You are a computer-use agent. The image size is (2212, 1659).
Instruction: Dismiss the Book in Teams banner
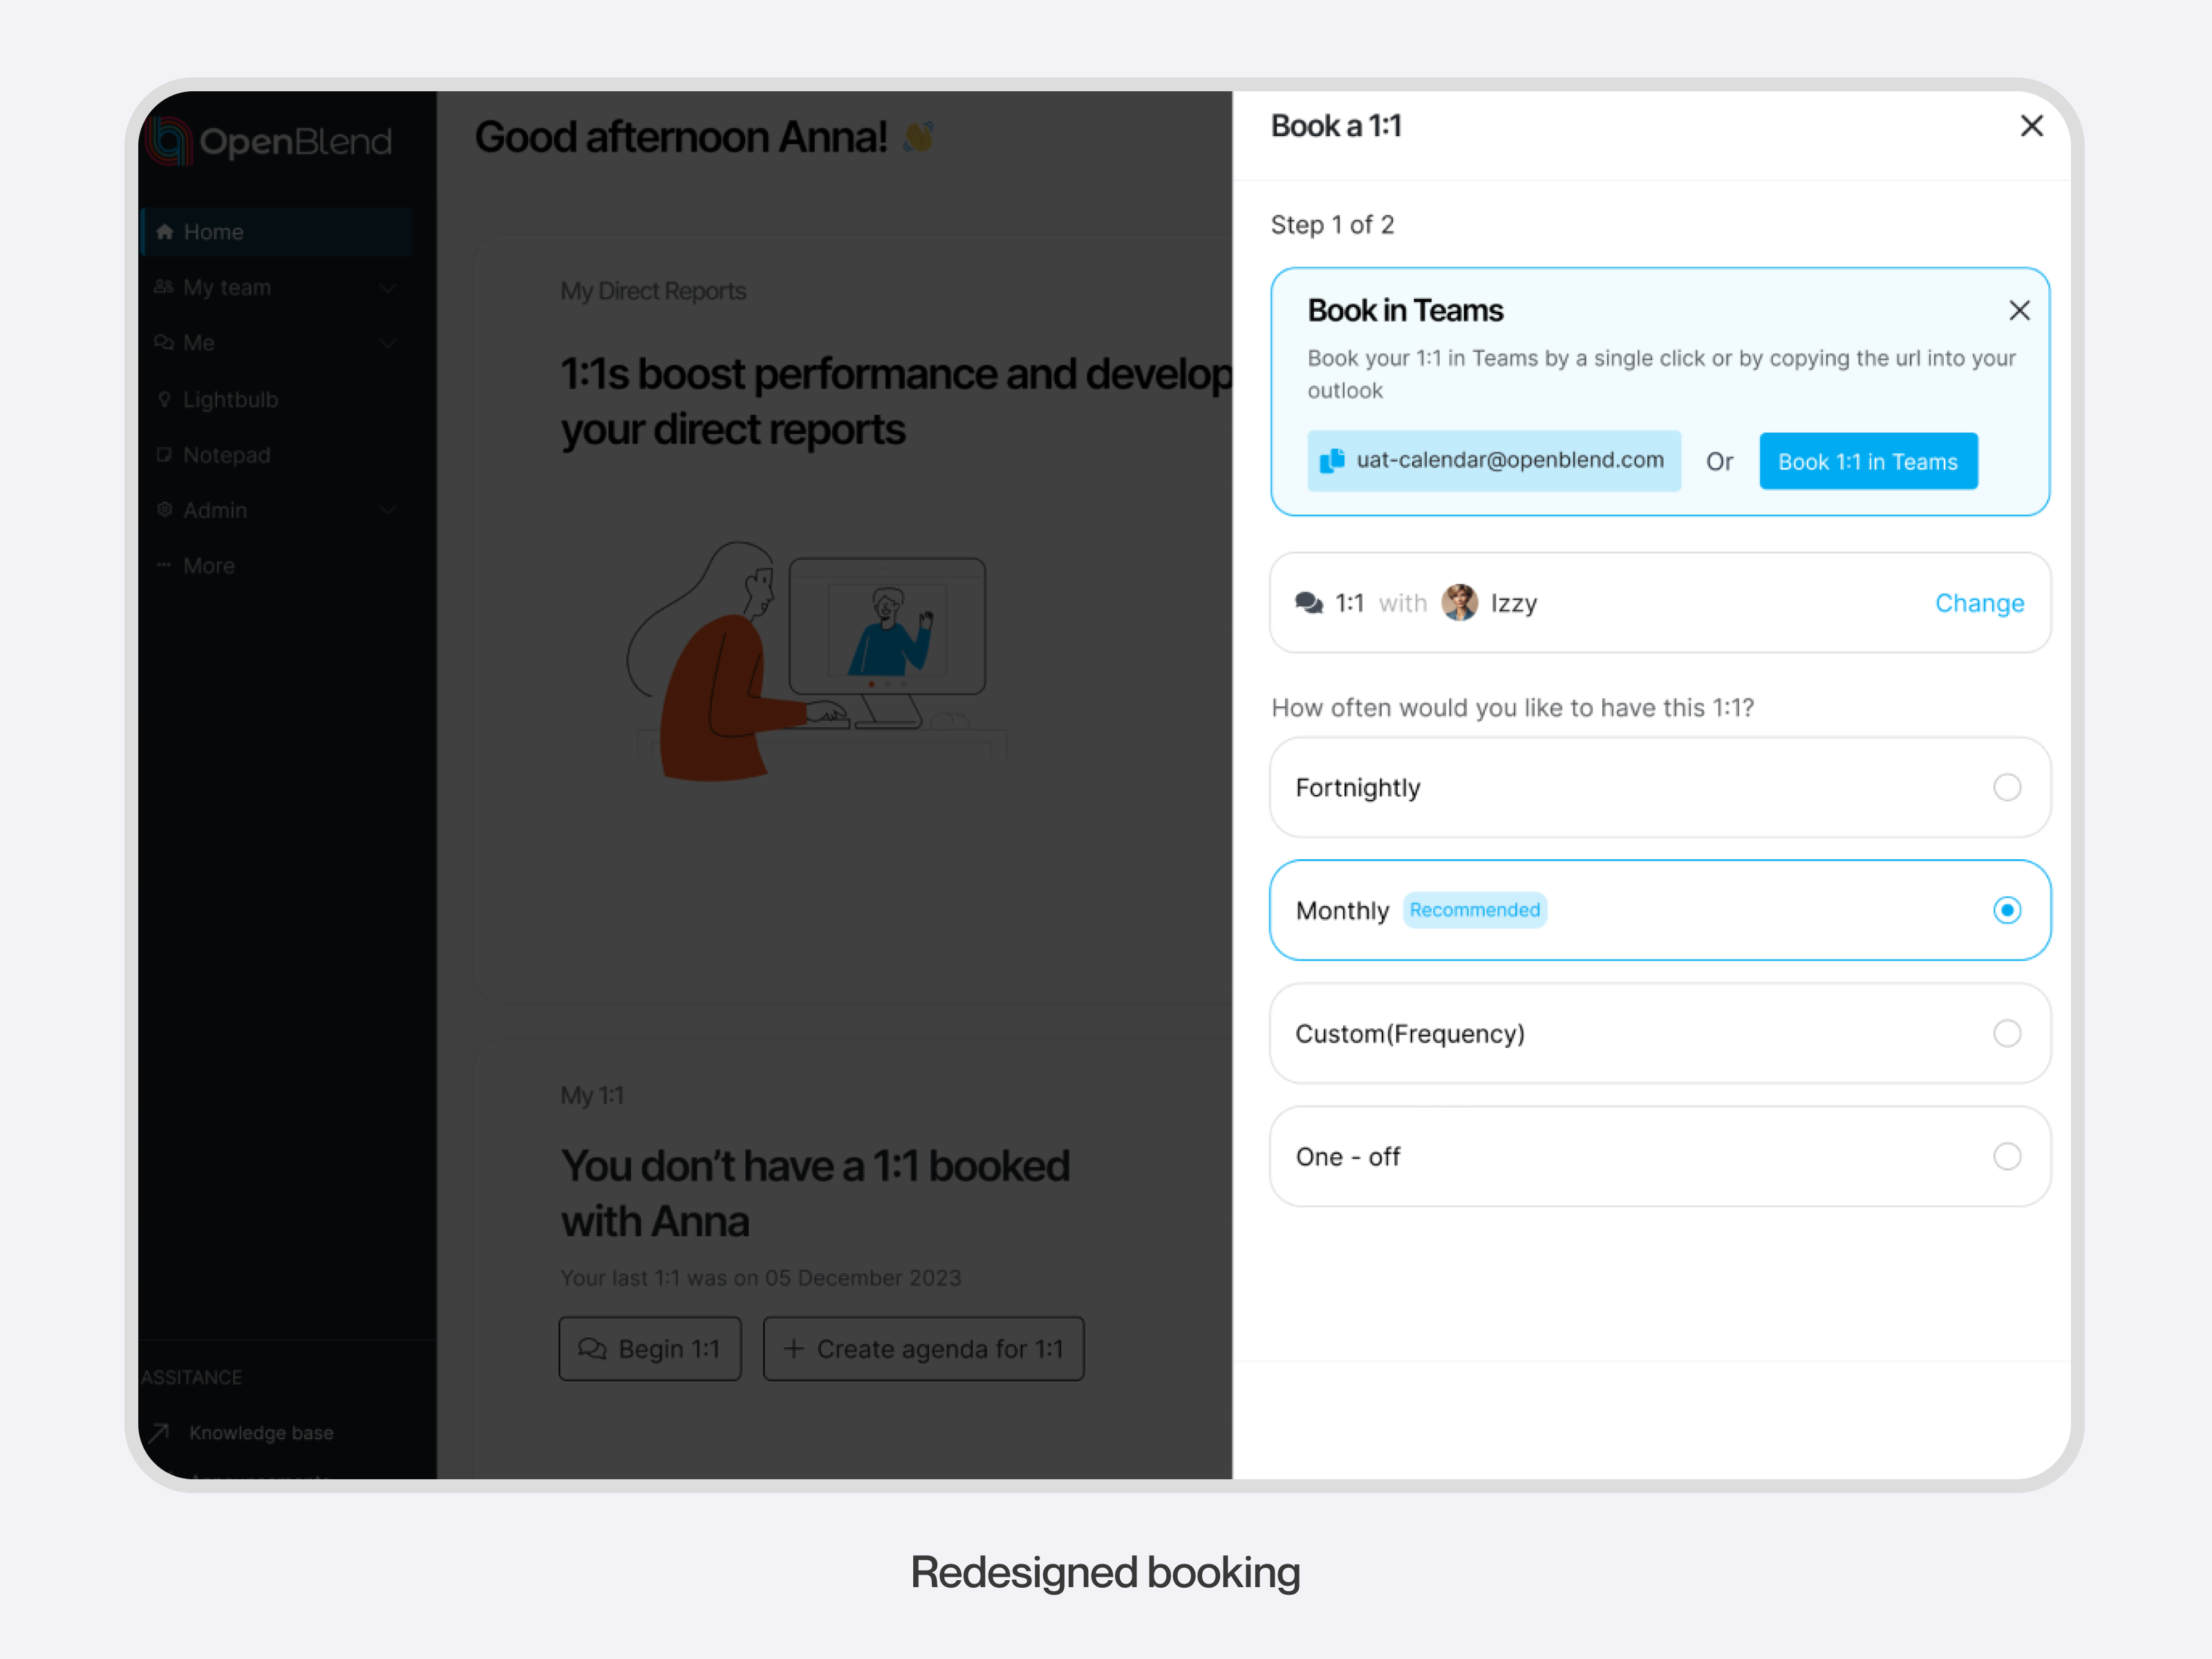tap(2019, 311)
